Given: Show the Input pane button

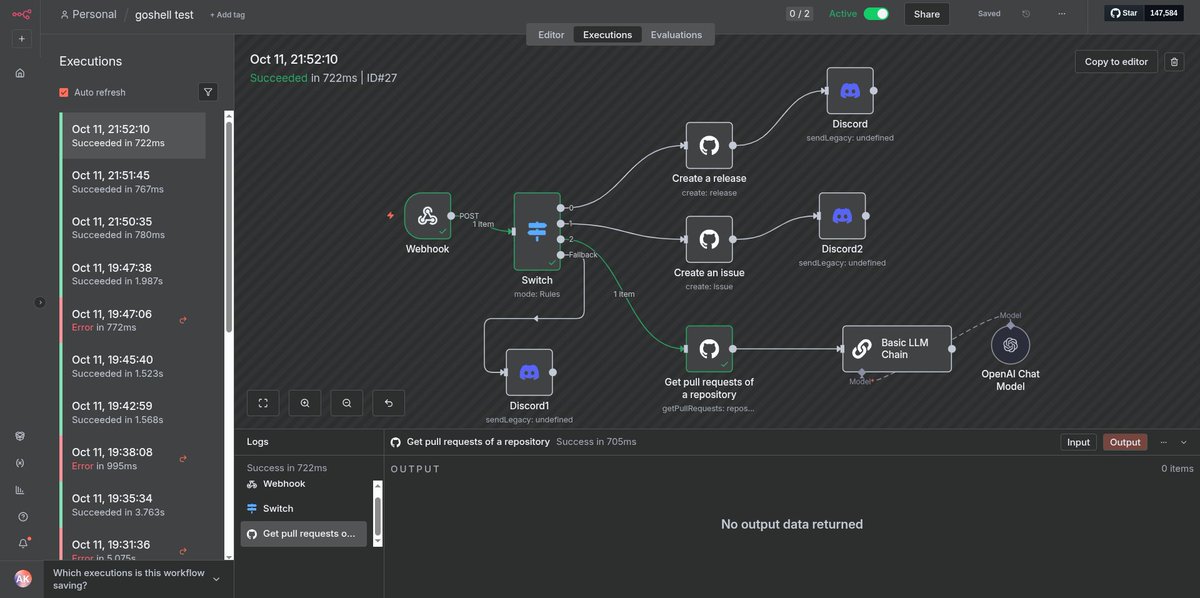Looking at the screenshot, I should (x=1078, y=442).
